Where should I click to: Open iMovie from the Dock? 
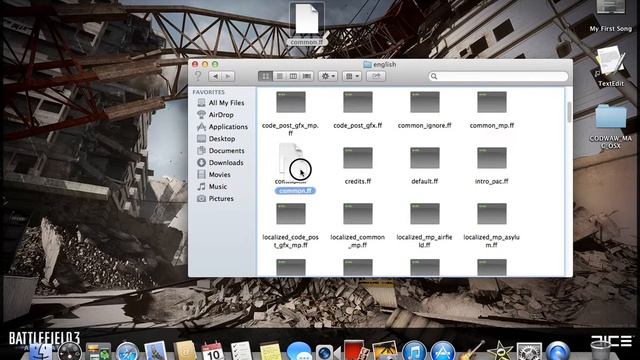500,351
